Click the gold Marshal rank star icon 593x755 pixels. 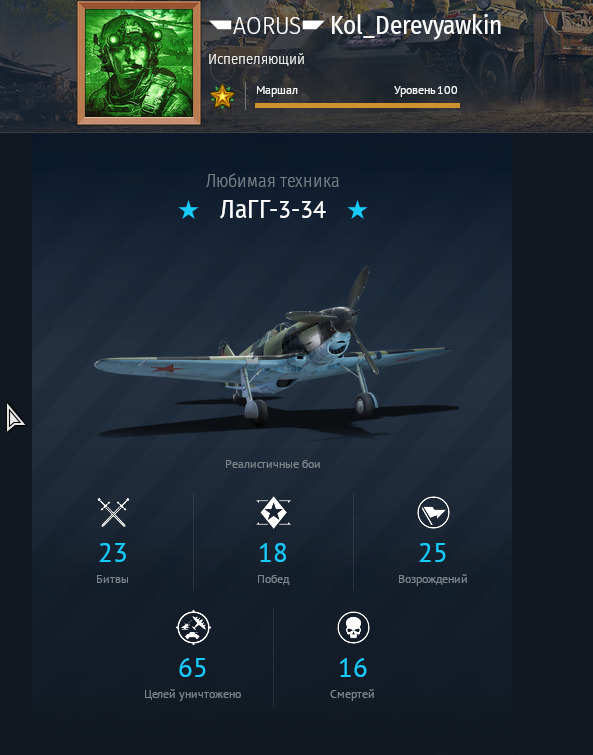[x=222, y=96]
